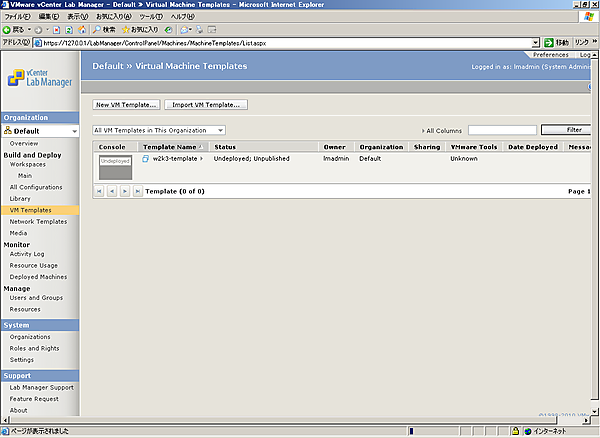The image size is (600, 438).
Task: Open Network Templates in the sidebar
Action: click(x=38, y=221)
